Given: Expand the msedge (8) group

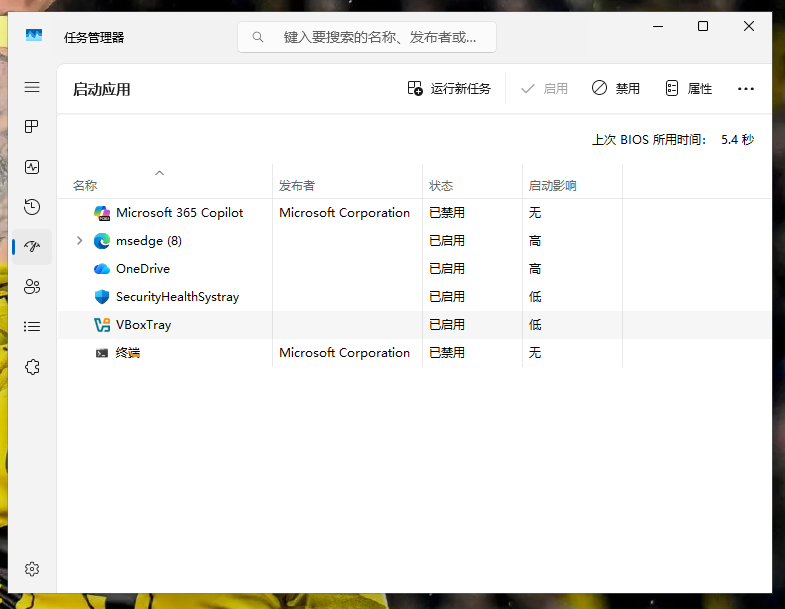Looking at the screenshot, I should [x=80, y=241].
